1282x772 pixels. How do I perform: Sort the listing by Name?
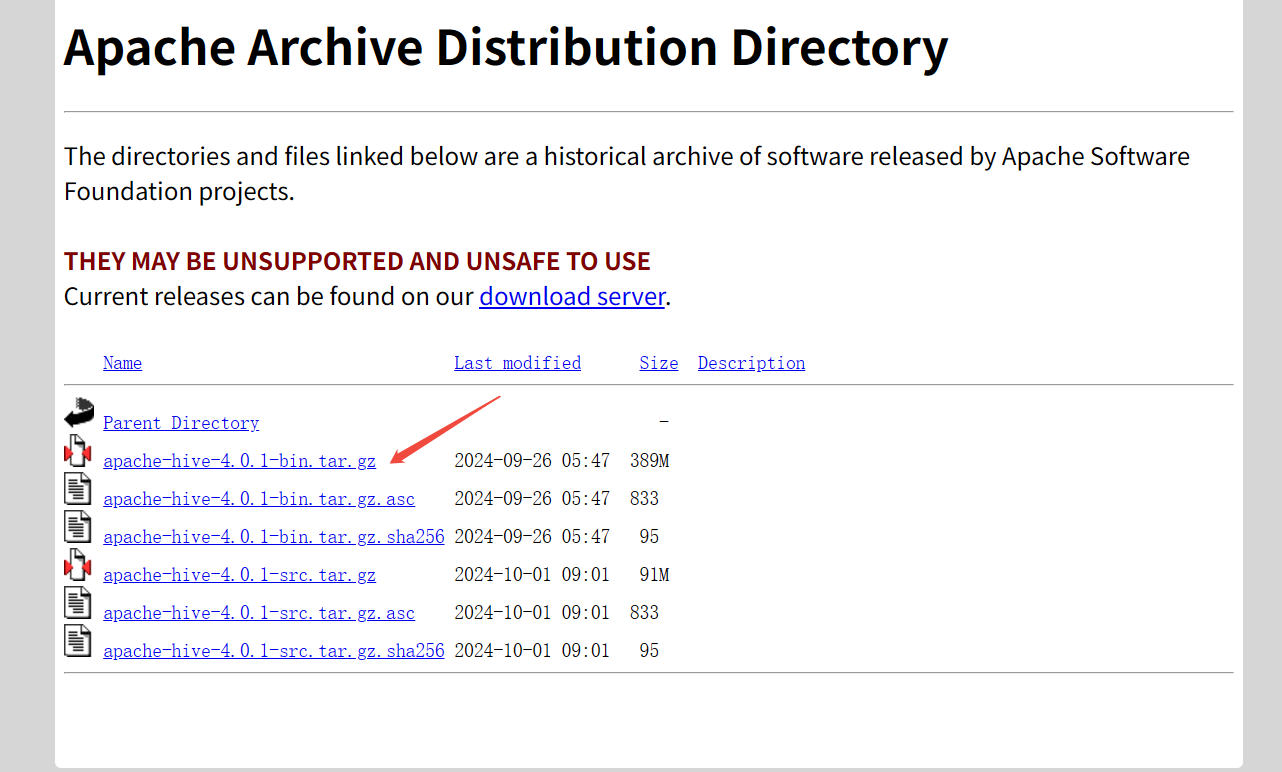pos(123,363)
